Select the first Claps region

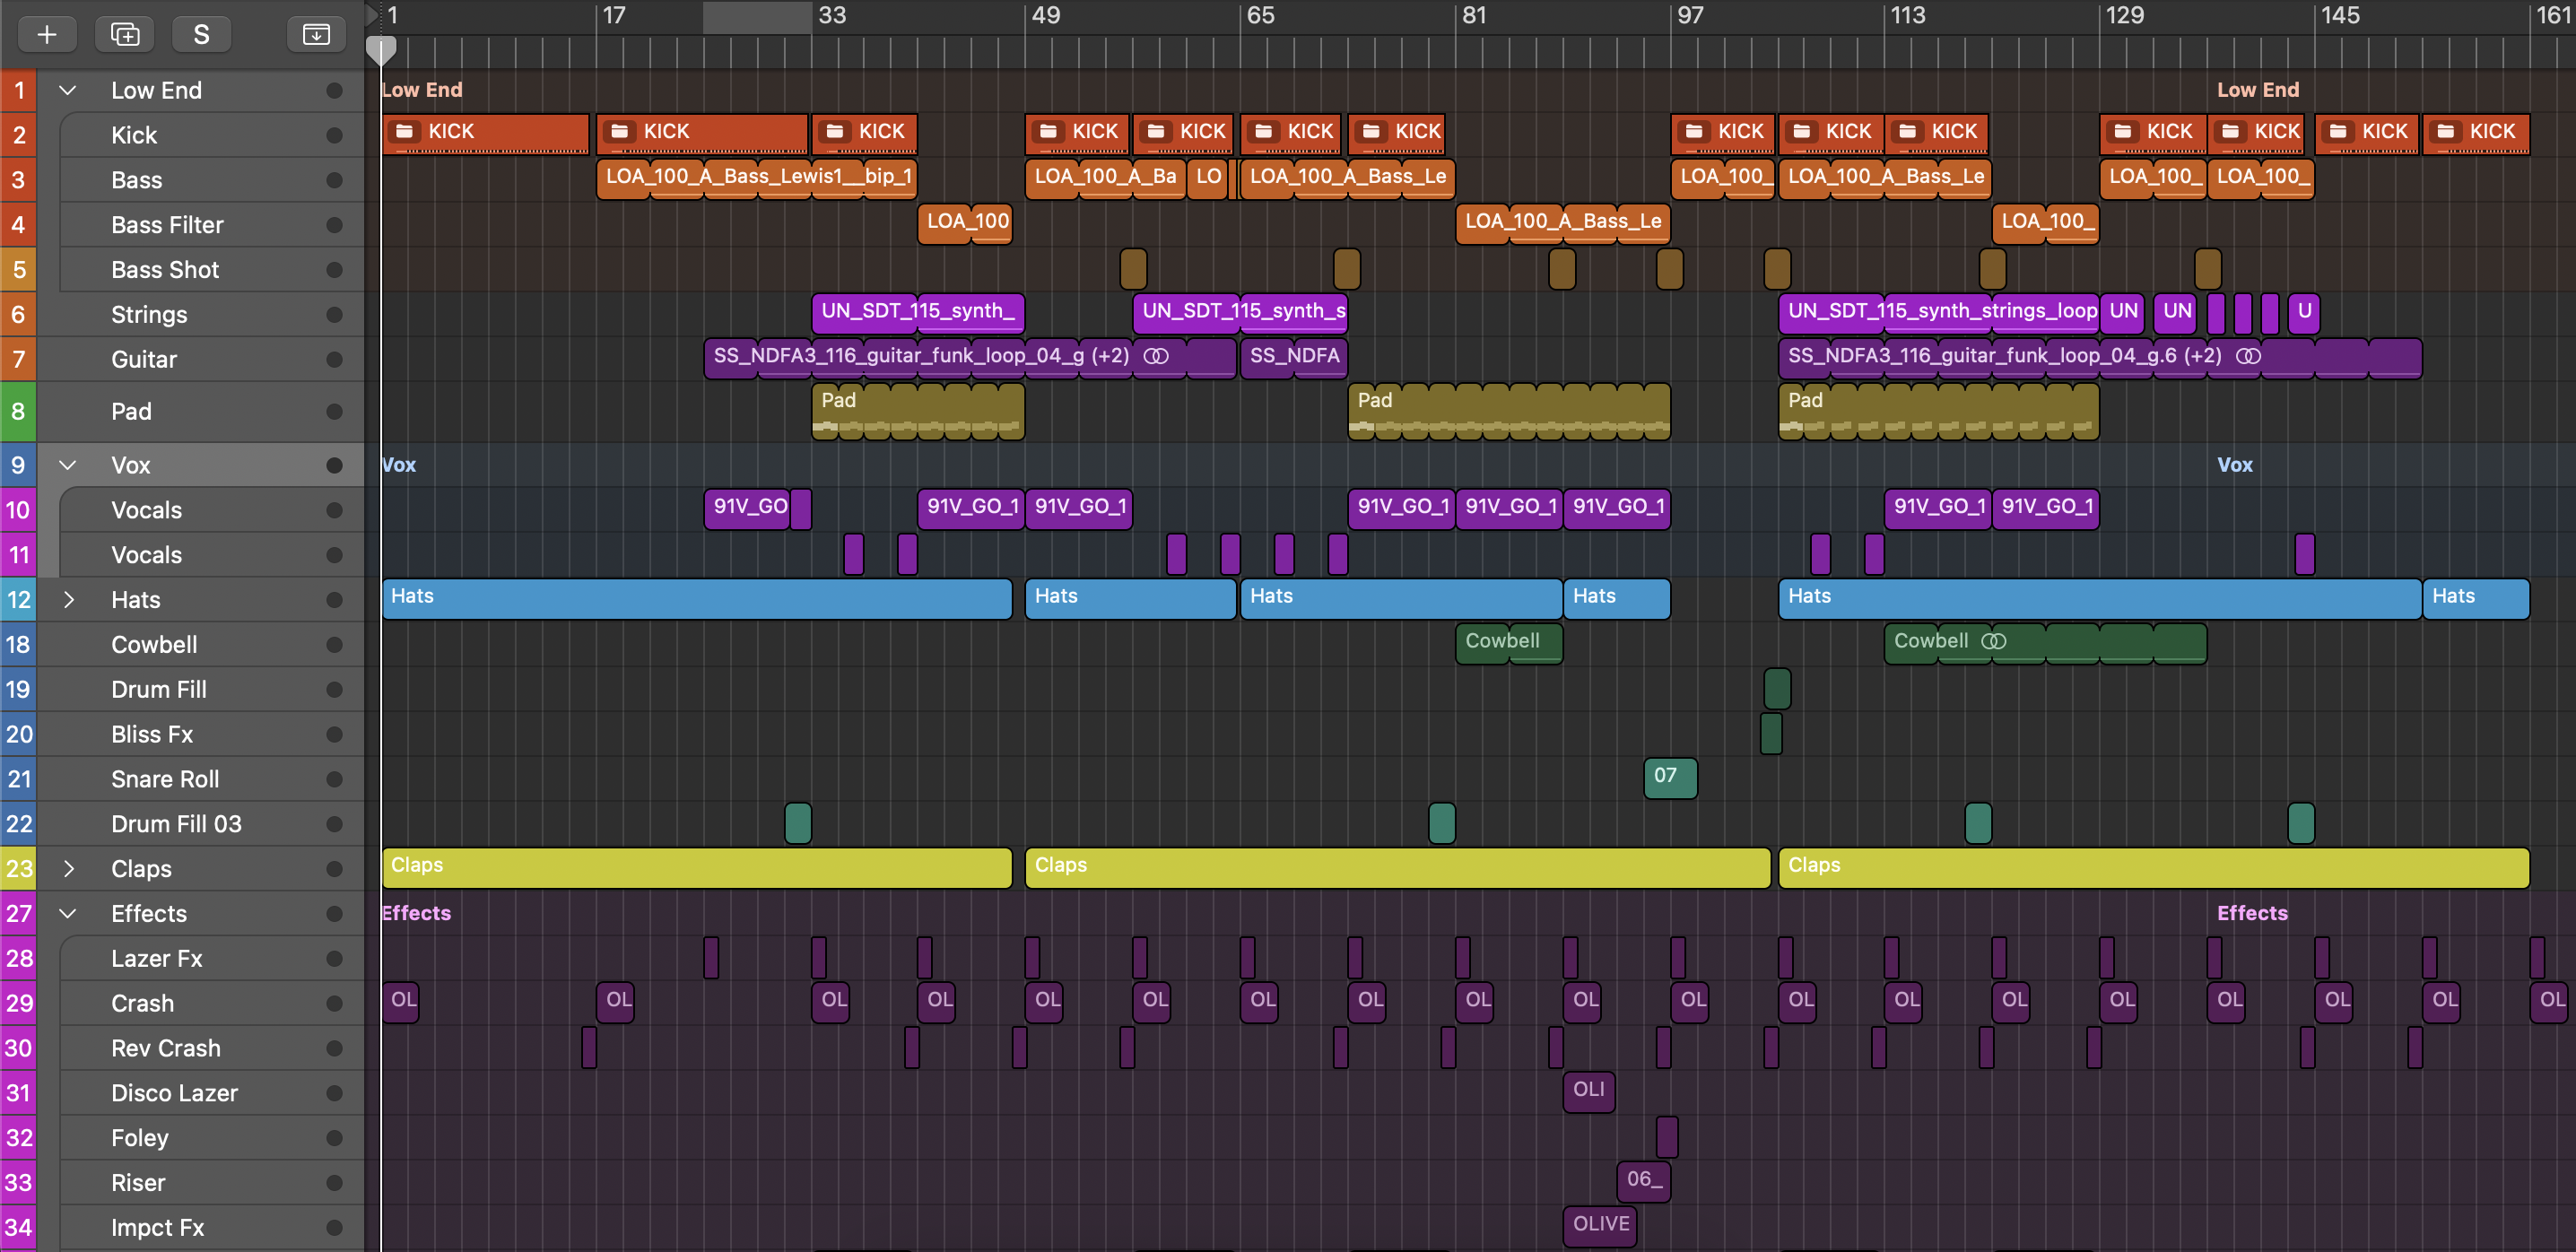click(696, 867)
